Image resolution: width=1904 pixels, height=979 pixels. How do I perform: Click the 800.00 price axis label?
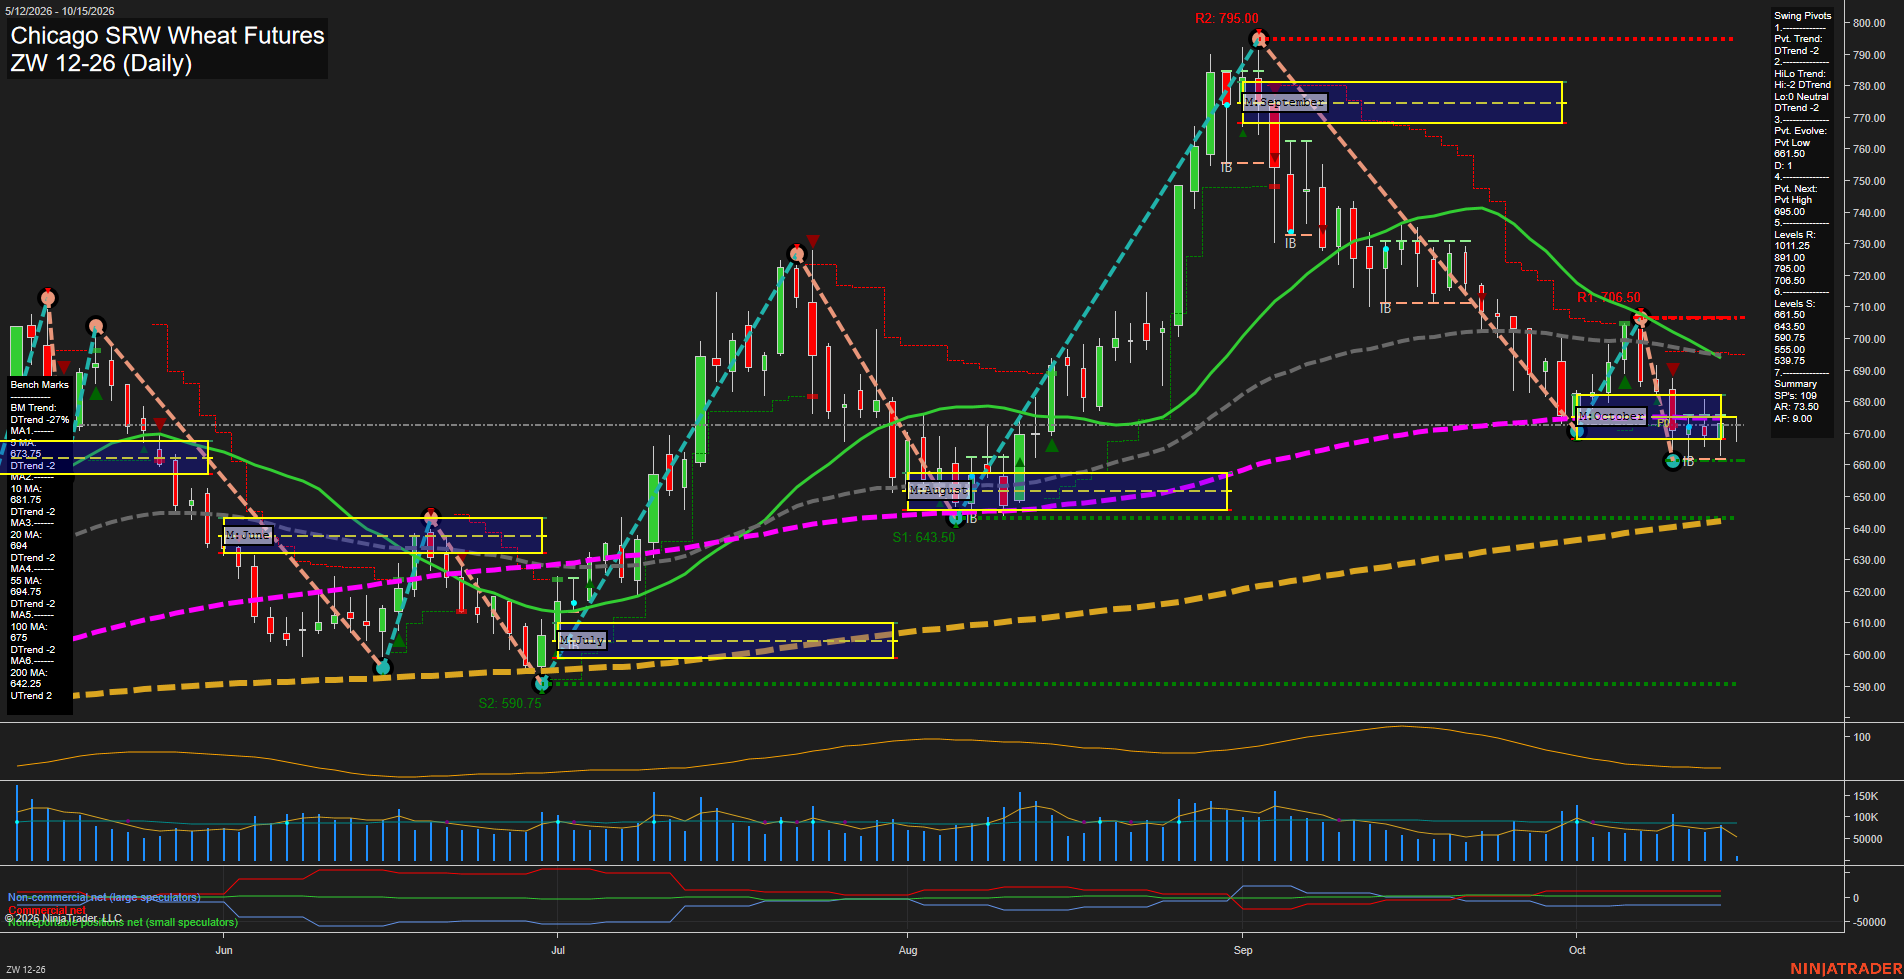click(x=1869, y=23)
